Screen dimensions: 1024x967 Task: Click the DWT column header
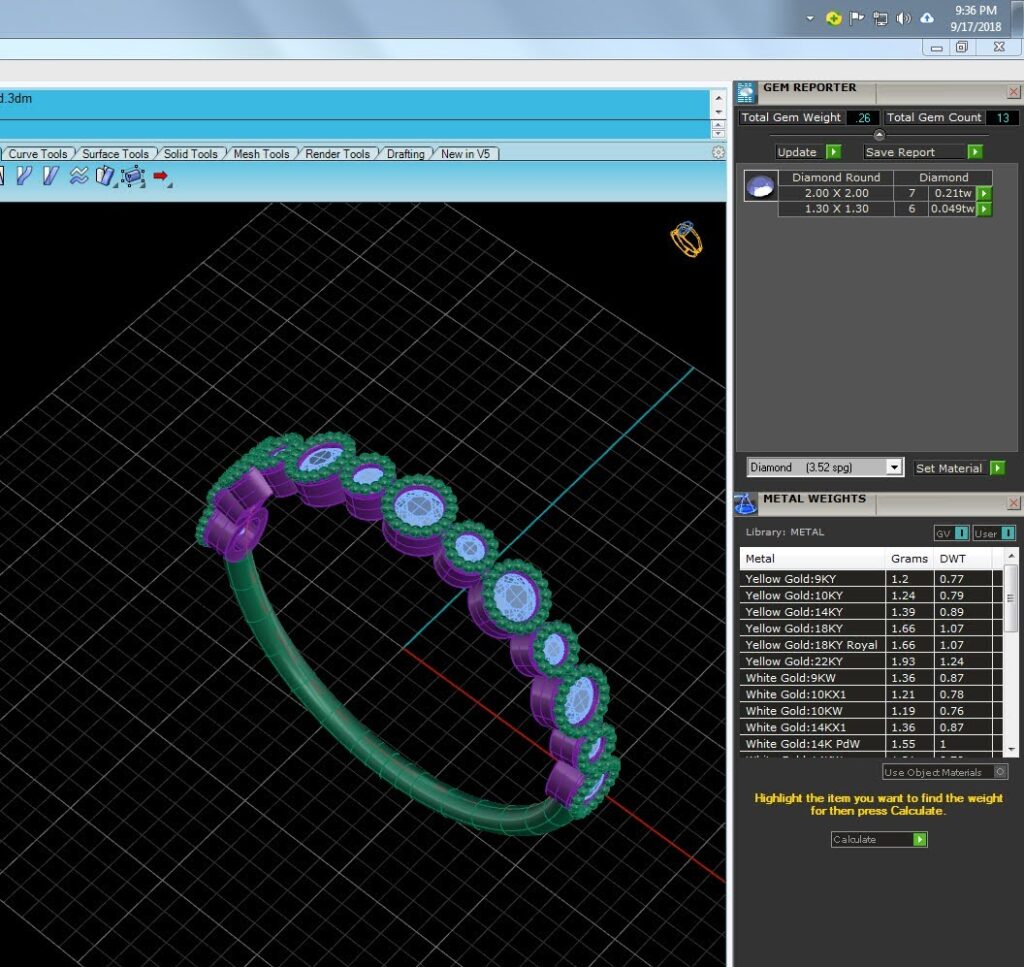click(963, 559)
